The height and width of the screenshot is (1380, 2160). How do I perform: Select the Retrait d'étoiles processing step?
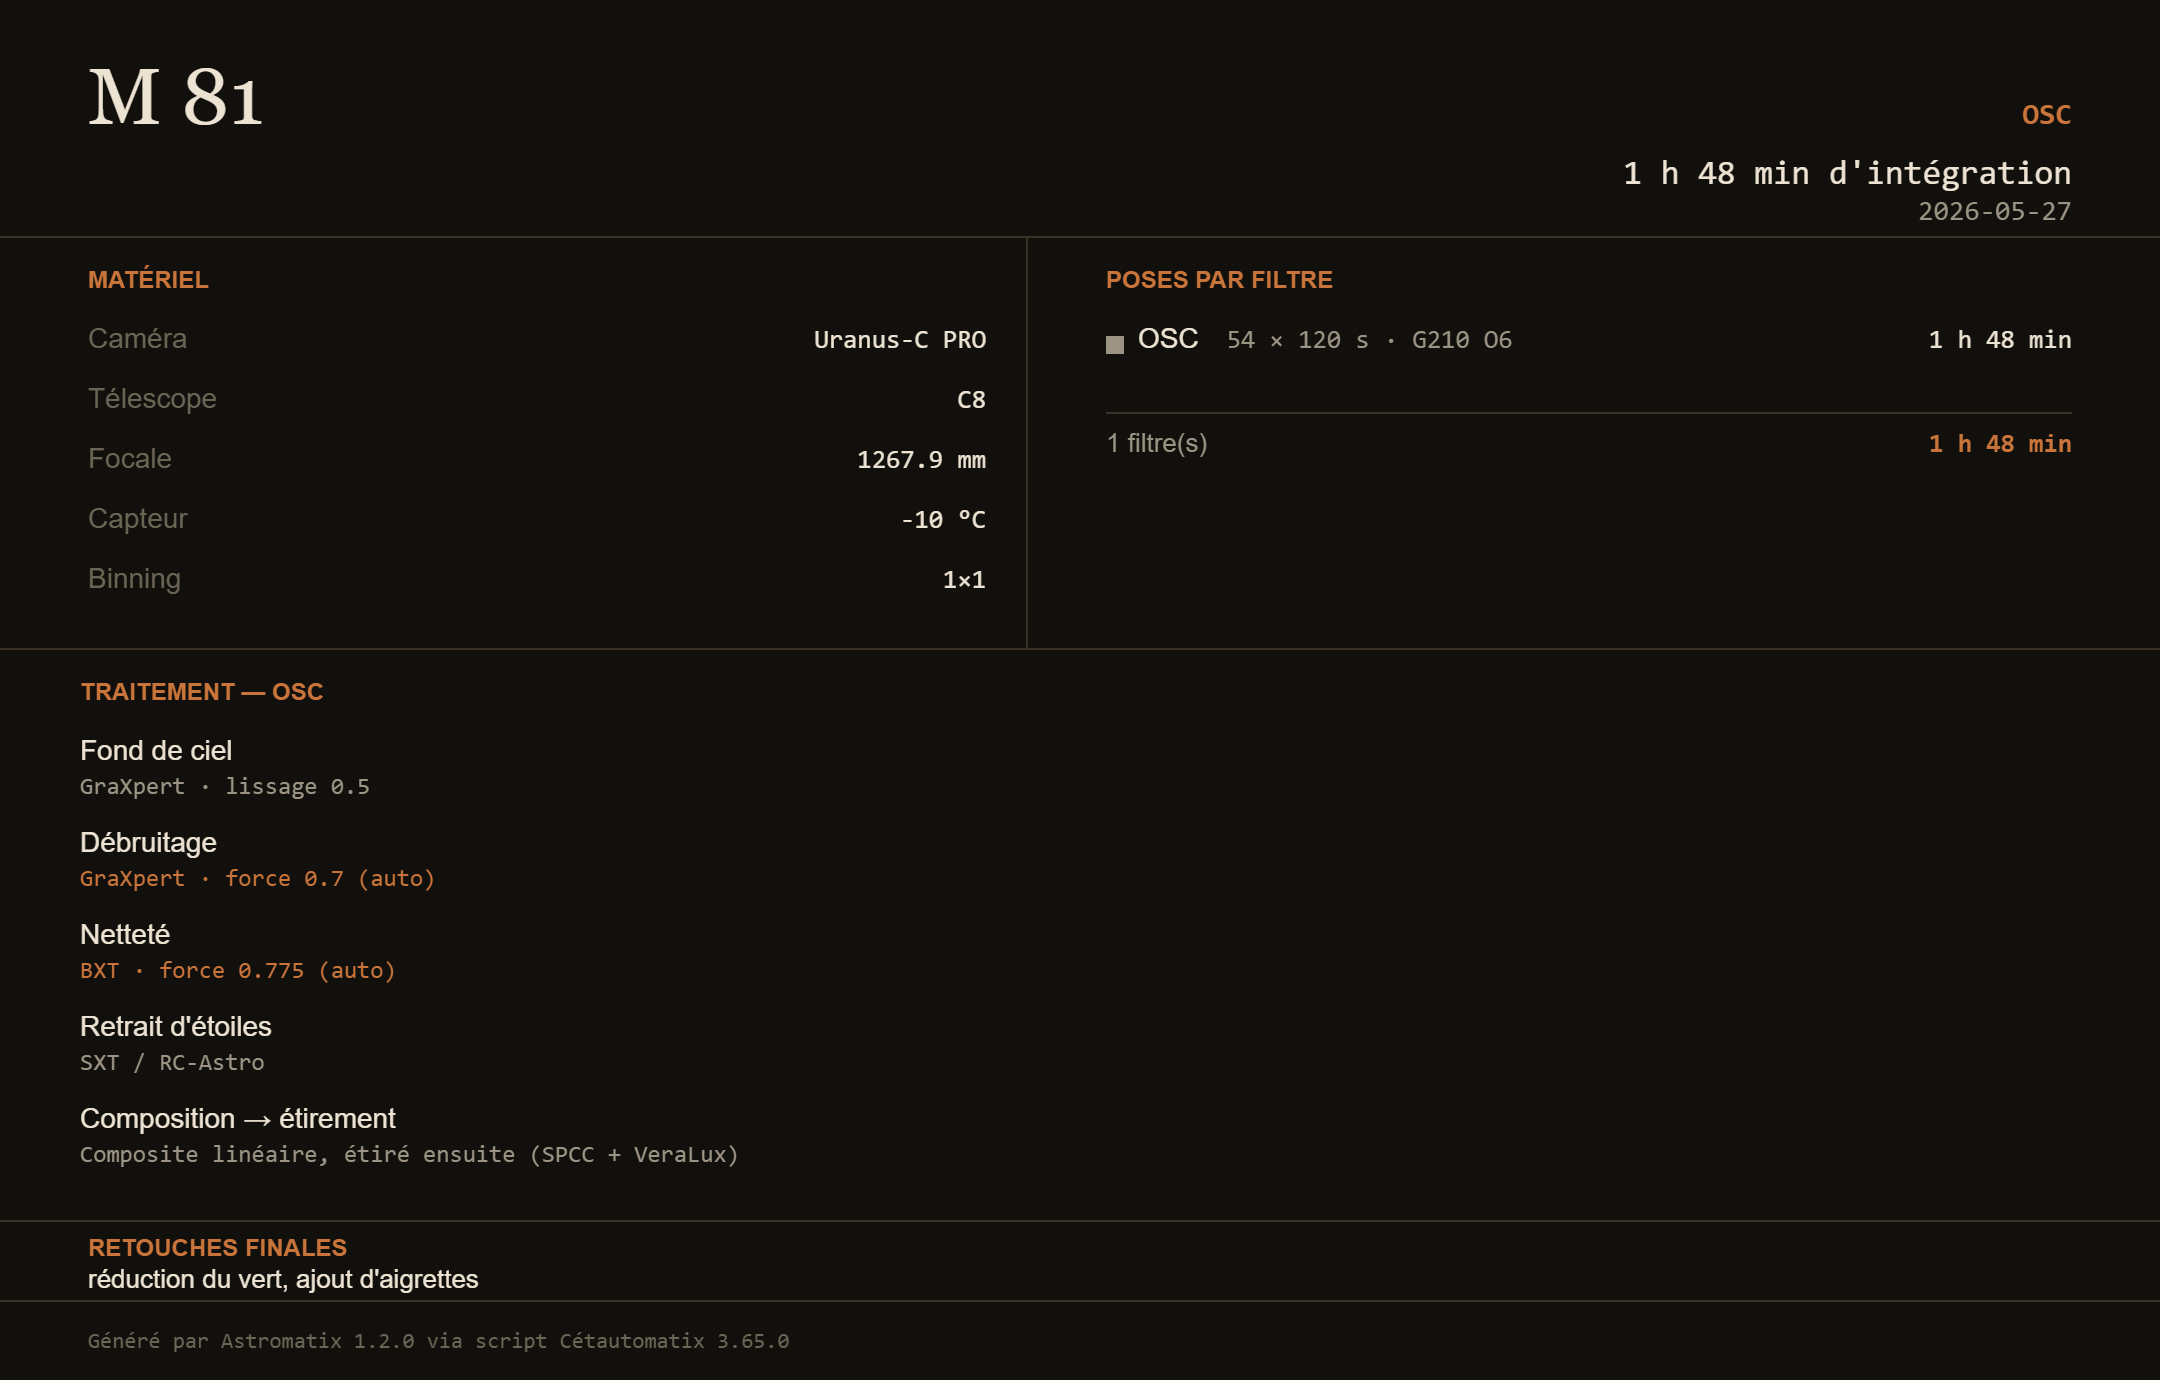tap(176, 1027)
